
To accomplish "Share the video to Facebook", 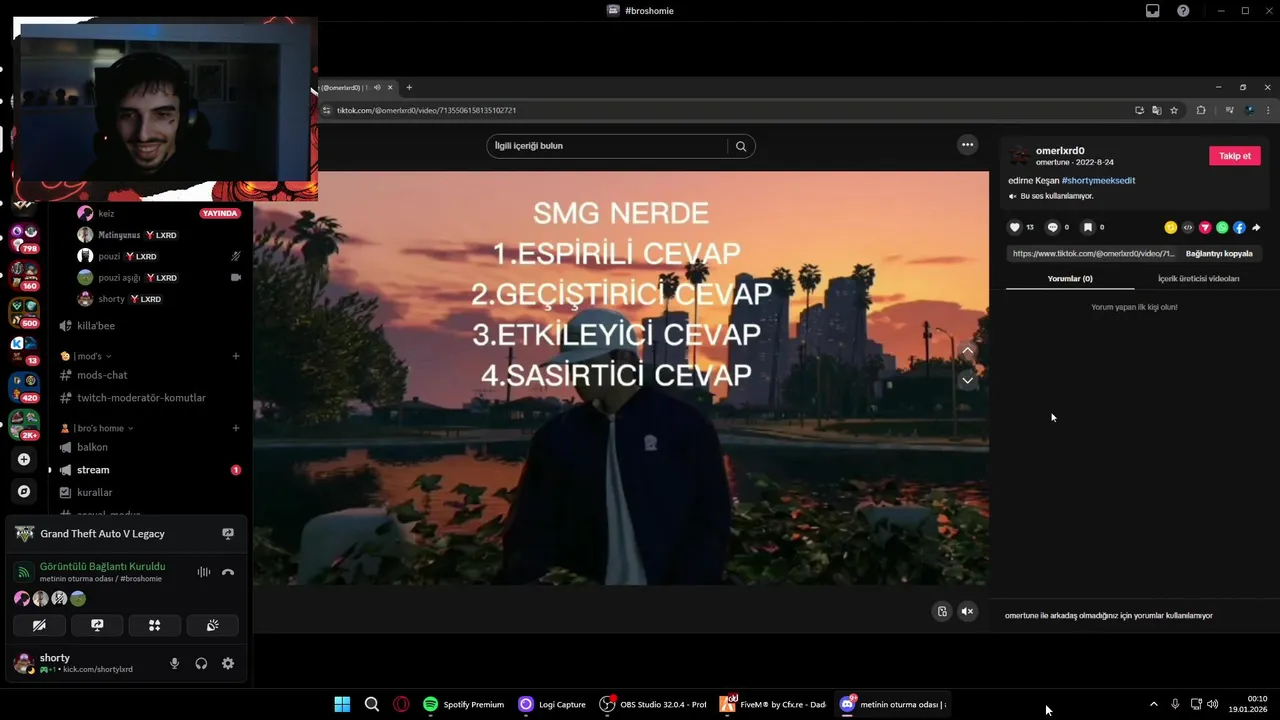I will [x=1239, y=228].
